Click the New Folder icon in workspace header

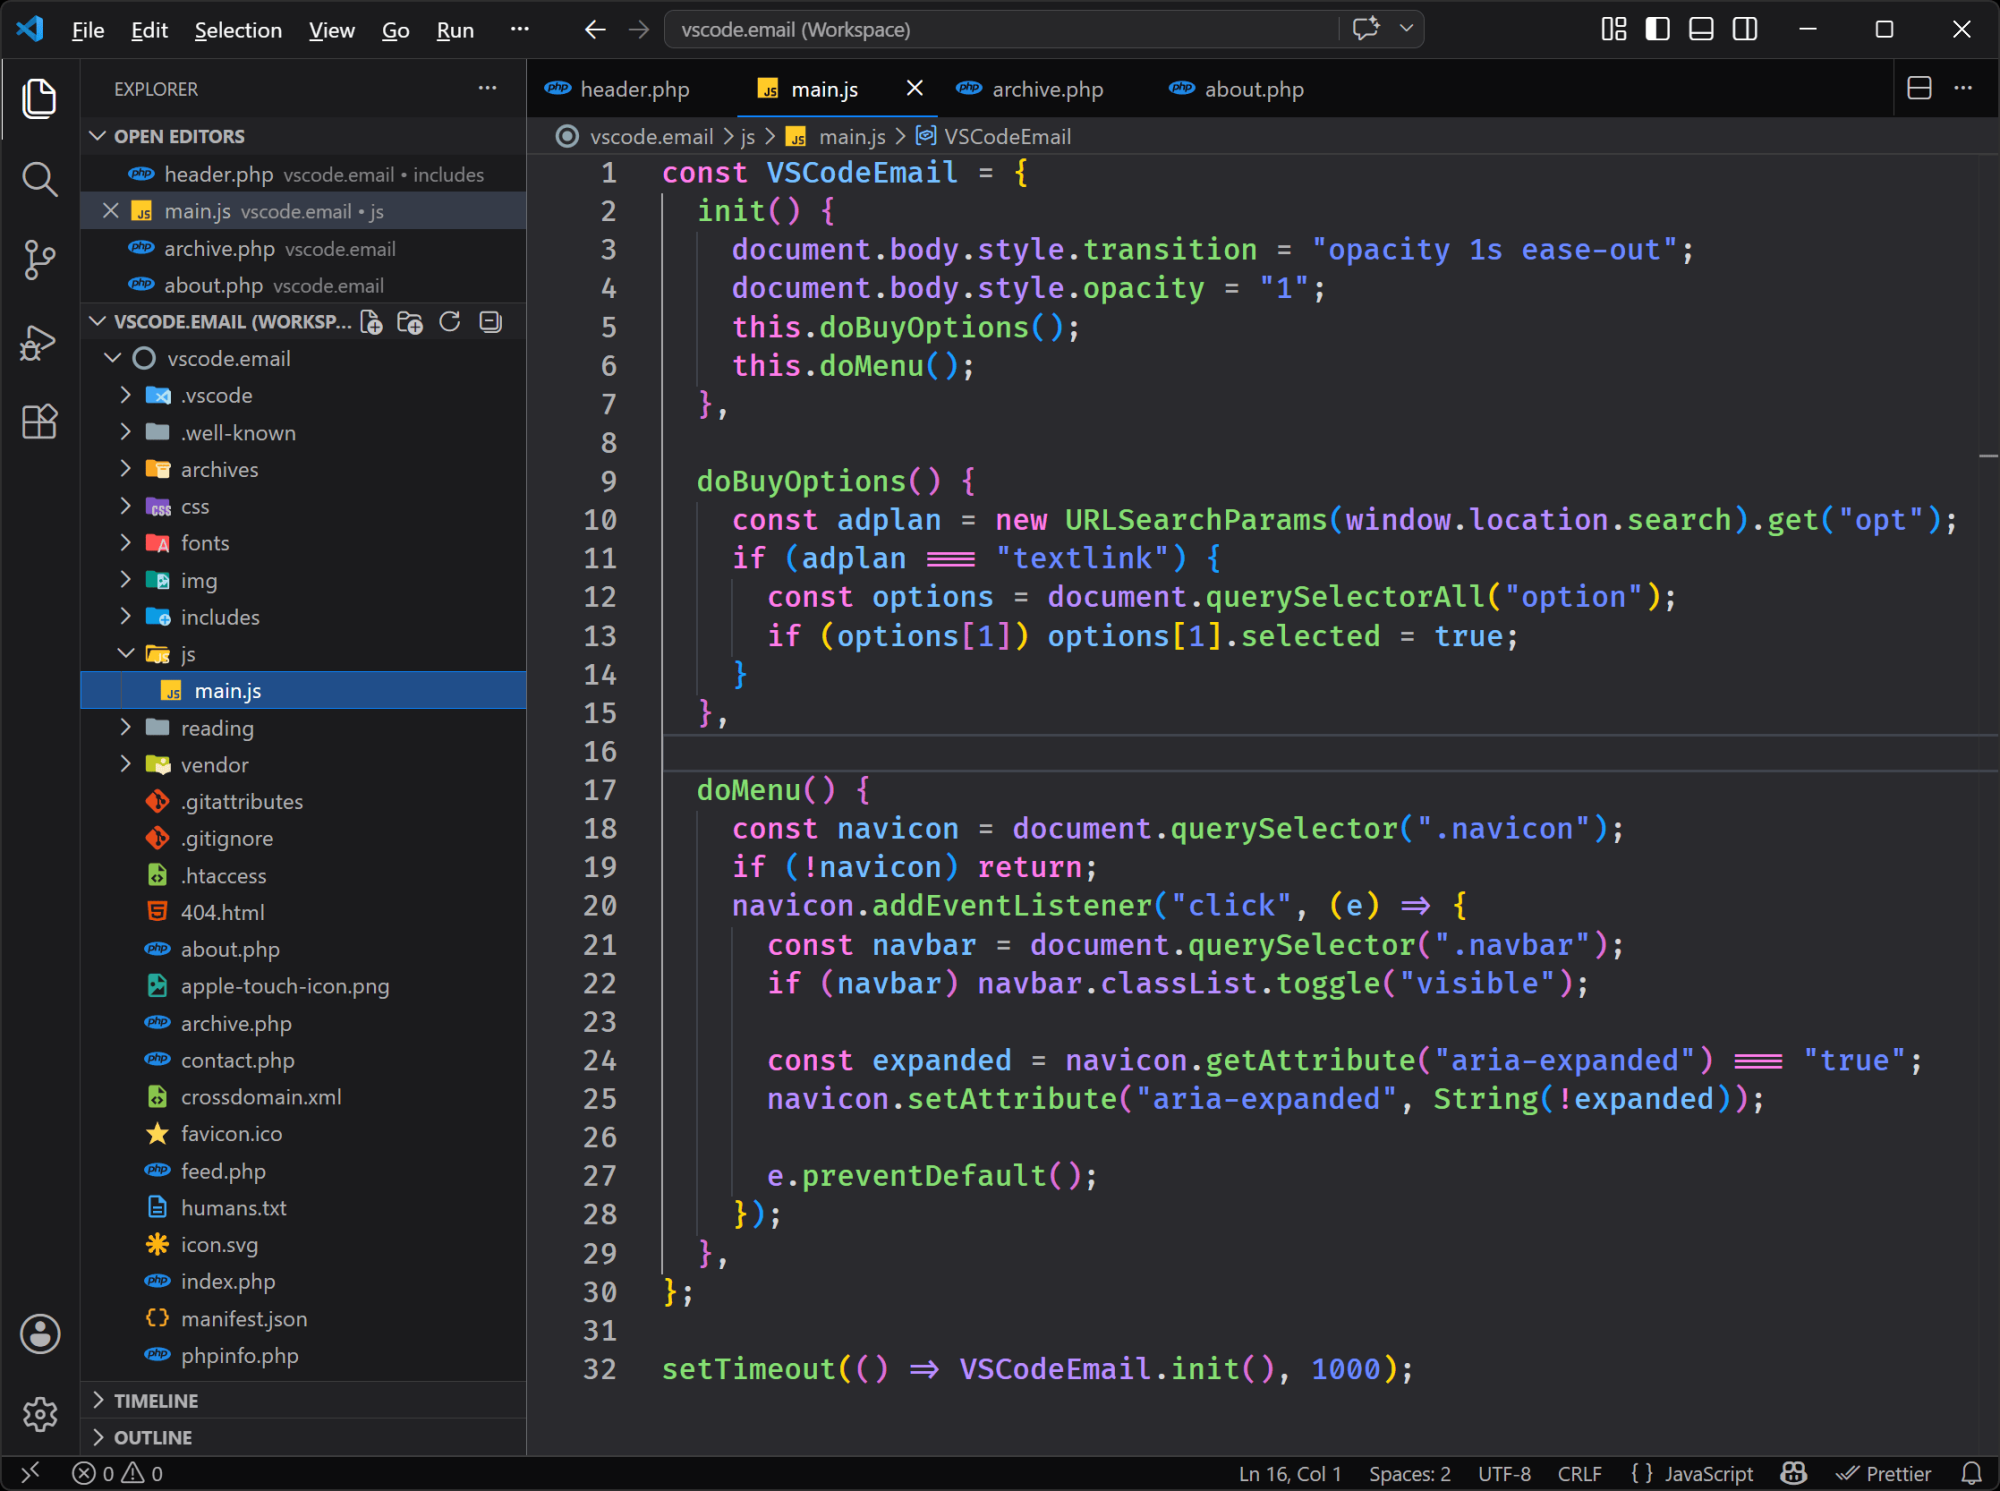(x=410, y=322)
